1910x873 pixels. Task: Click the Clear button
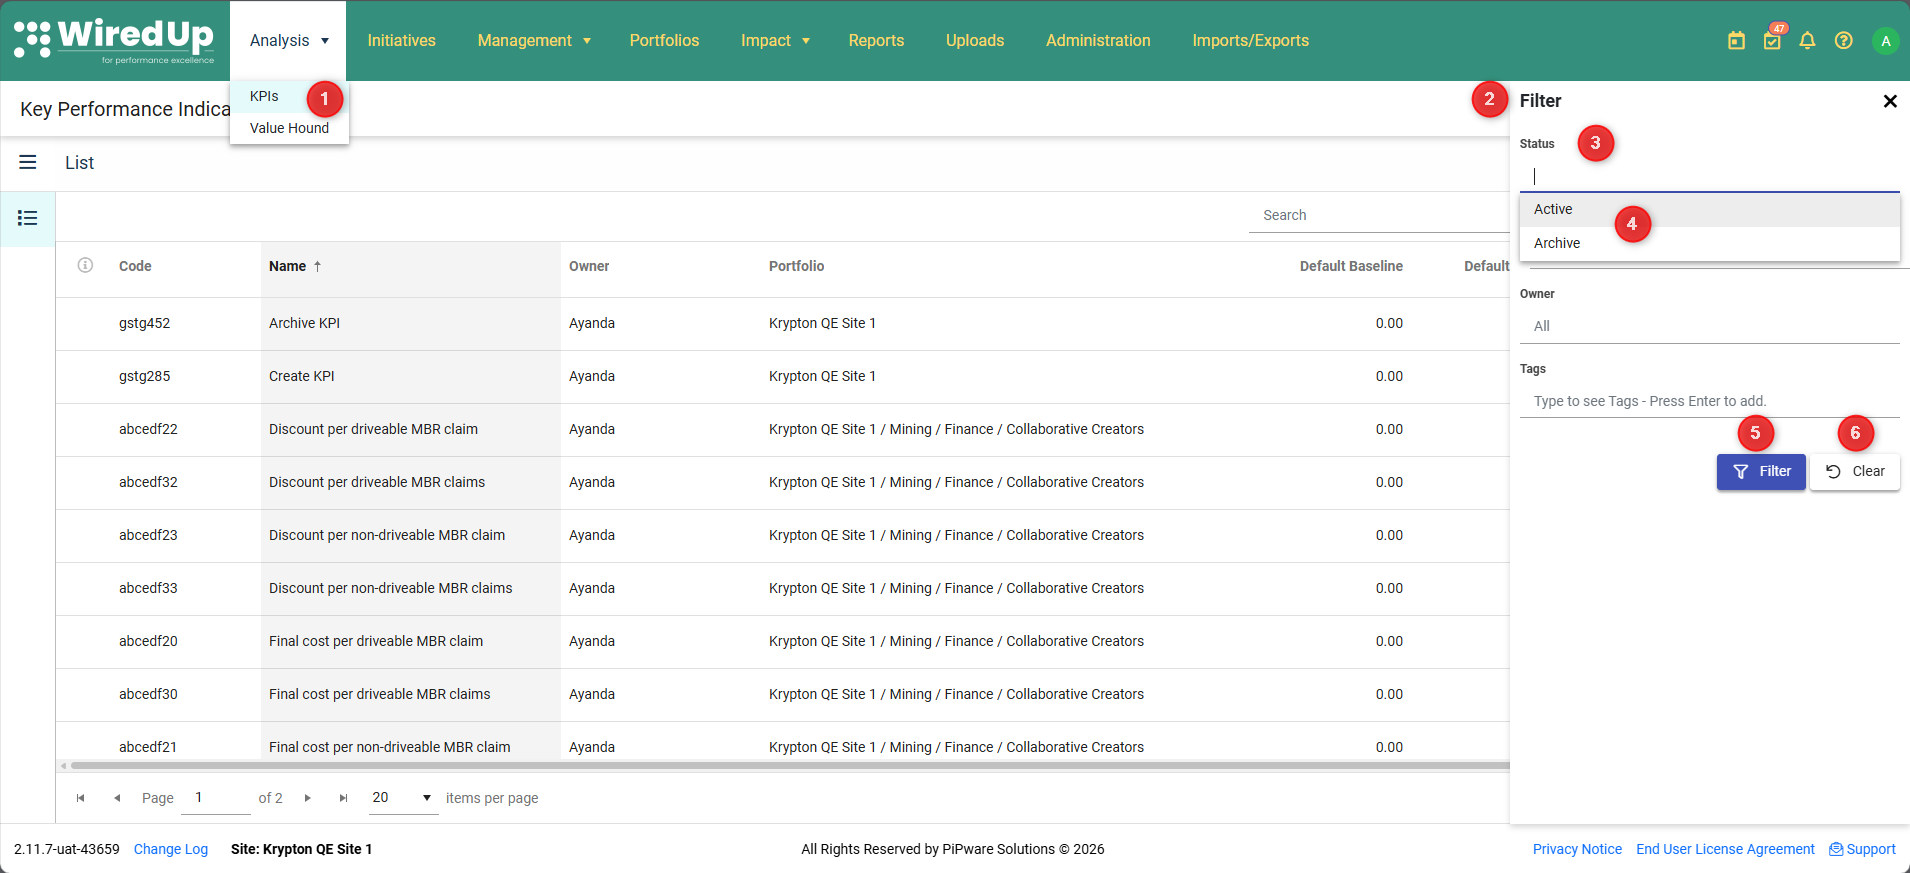tap(1855, 472)
